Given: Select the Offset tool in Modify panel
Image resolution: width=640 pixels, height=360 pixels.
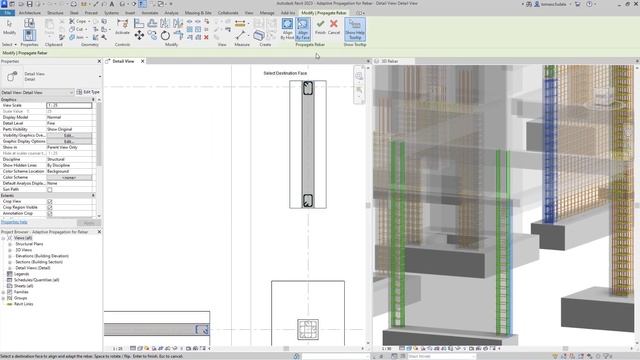Looking at the screenshot, I should click(152, 24).
